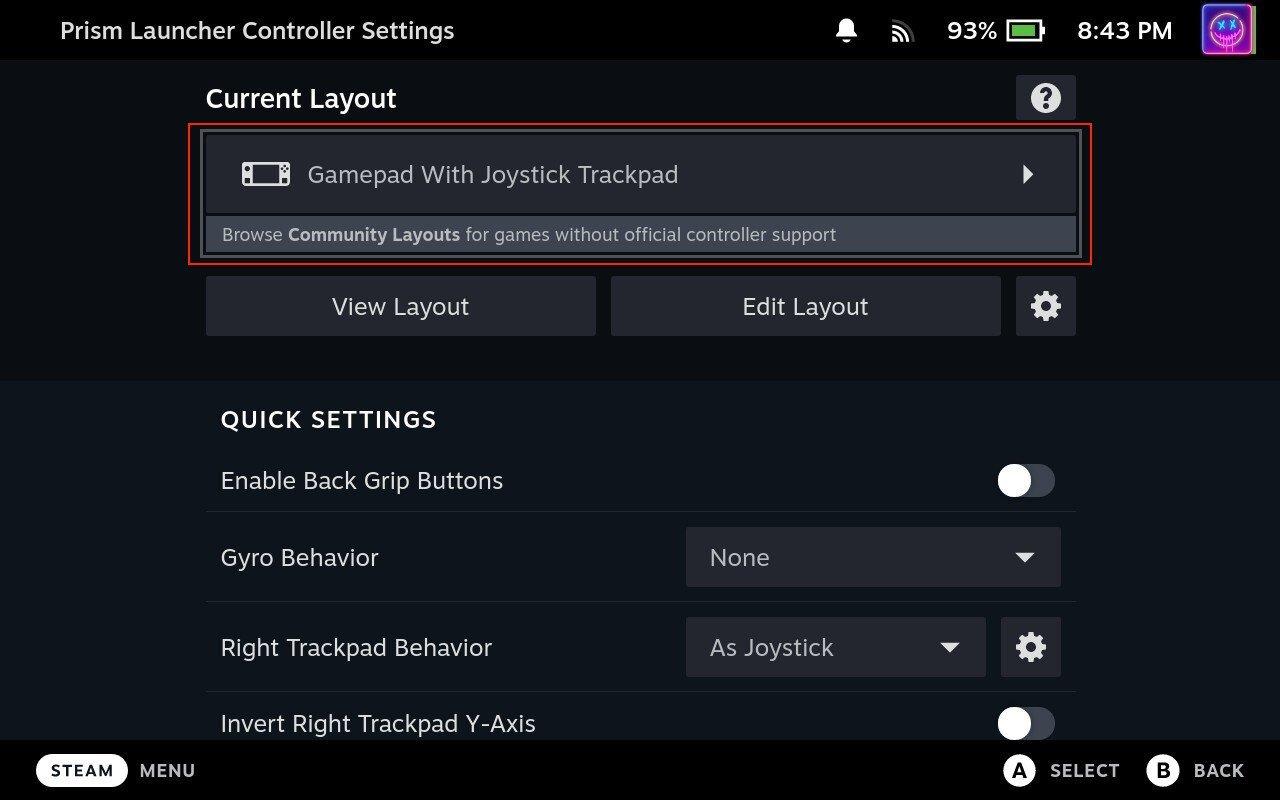
Task: Toggle Invert Right Trackpad Y-Axis
Action: pos(1025,723)
